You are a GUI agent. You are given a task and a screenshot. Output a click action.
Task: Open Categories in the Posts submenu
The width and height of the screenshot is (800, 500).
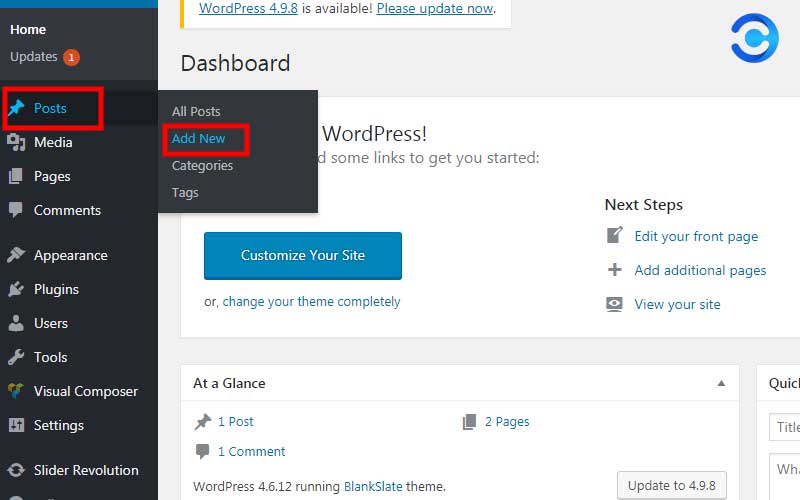pyautogui.click(x=202, y=166)
